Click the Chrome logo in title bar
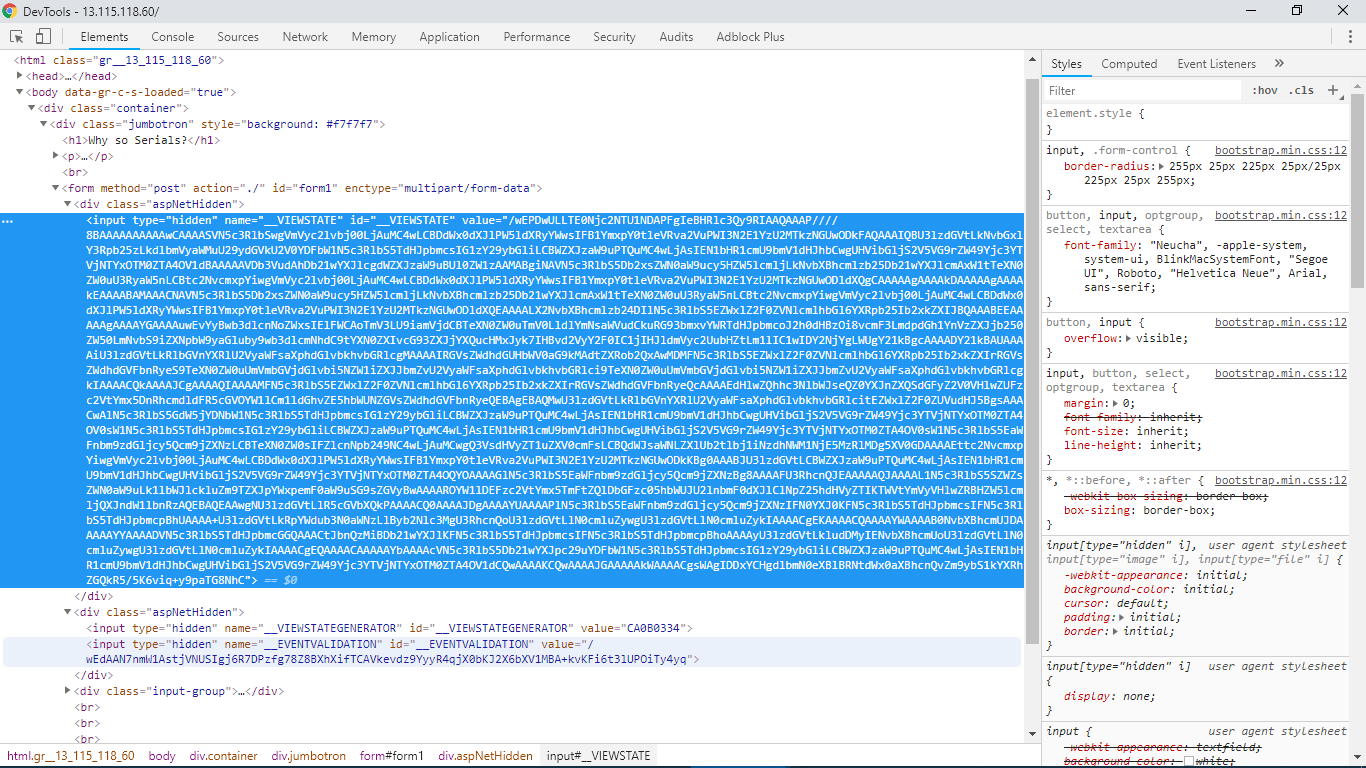 tap(9, 10)
